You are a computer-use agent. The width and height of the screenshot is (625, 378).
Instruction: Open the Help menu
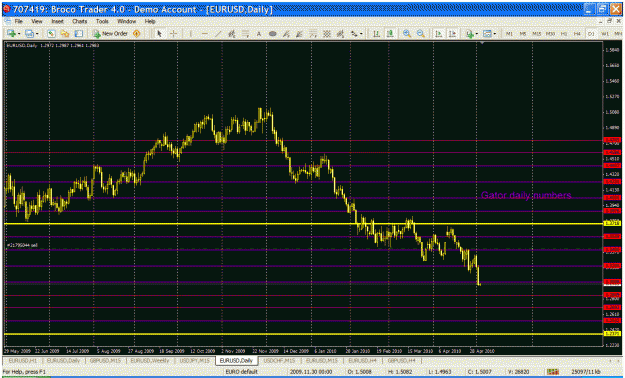[x=150, y=21]
